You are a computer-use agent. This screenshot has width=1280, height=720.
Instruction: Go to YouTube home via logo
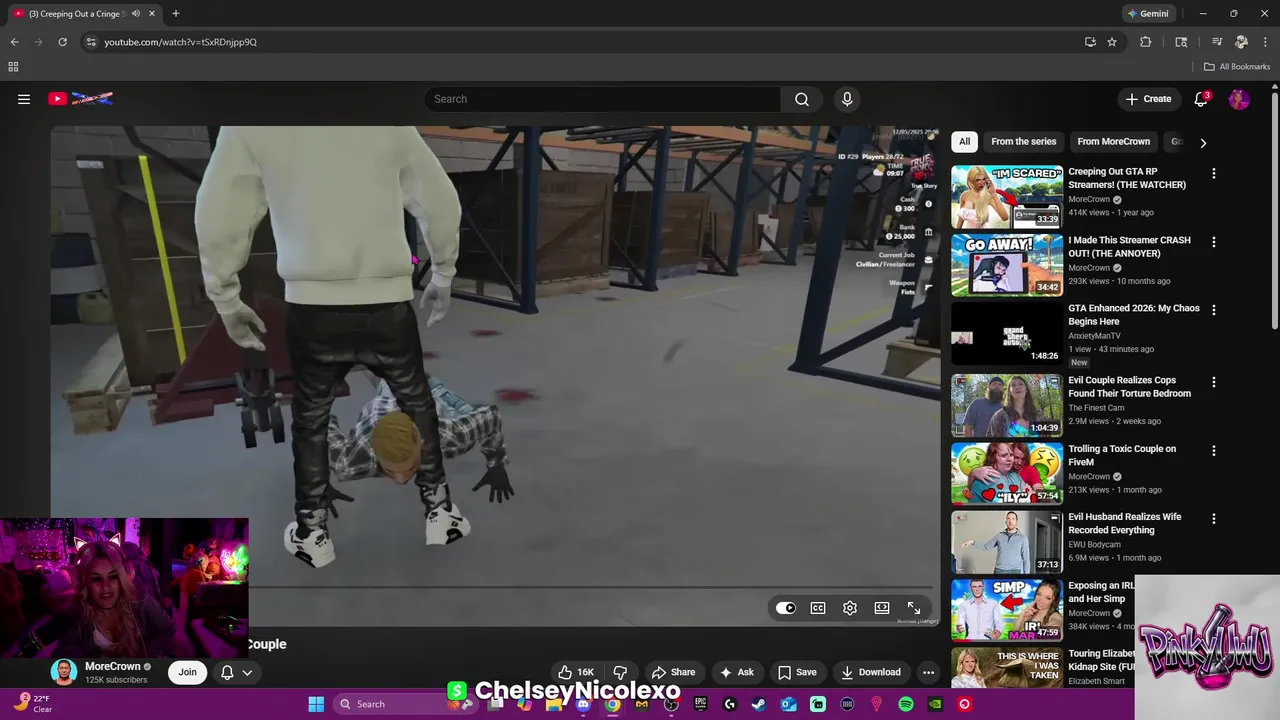pyautogui.click(x=80, y=98)
